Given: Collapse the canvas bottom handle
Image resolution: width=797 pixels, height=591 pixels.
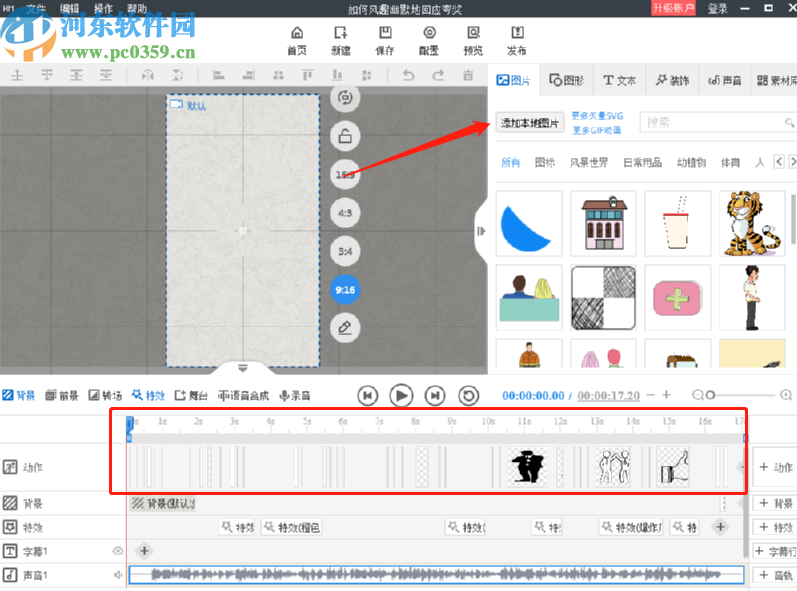Looking at the screenshot, I should pyautogui.click(x=243, y=368).
